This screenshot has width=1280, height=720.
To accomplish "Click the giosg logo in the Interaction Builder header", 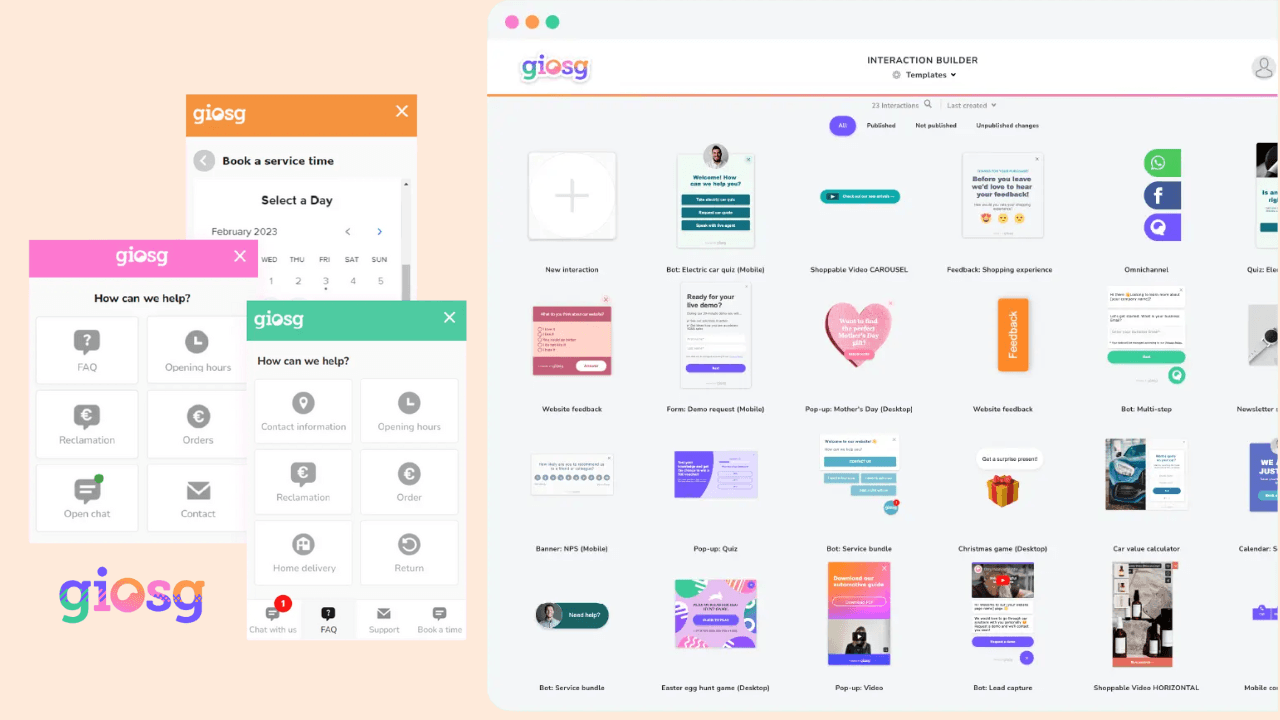I will [x=555, y=68].
